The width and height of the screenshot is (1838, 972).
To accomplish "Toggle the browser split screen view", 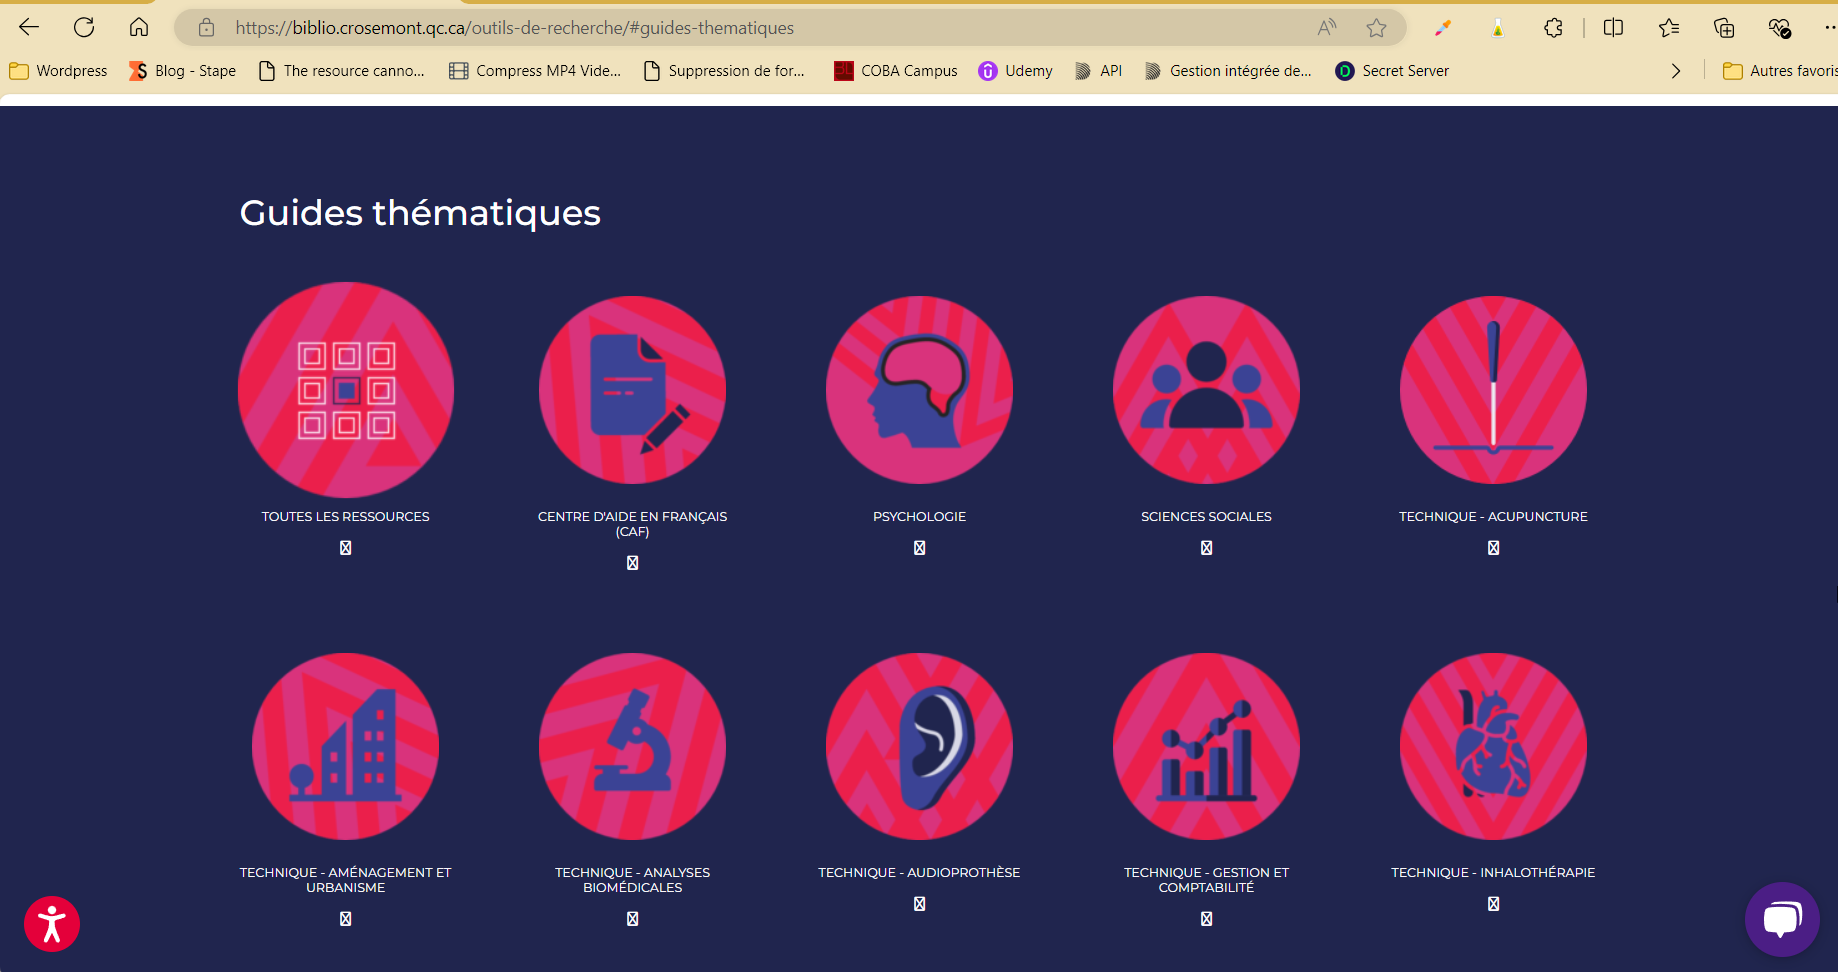I will click(1613, 28).
